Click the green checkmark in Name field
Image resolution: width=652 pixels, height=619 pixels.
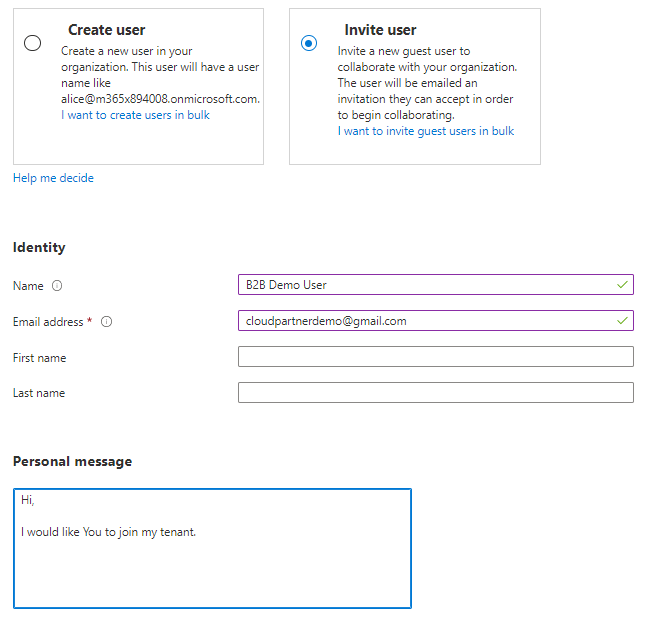pos(623,285)
